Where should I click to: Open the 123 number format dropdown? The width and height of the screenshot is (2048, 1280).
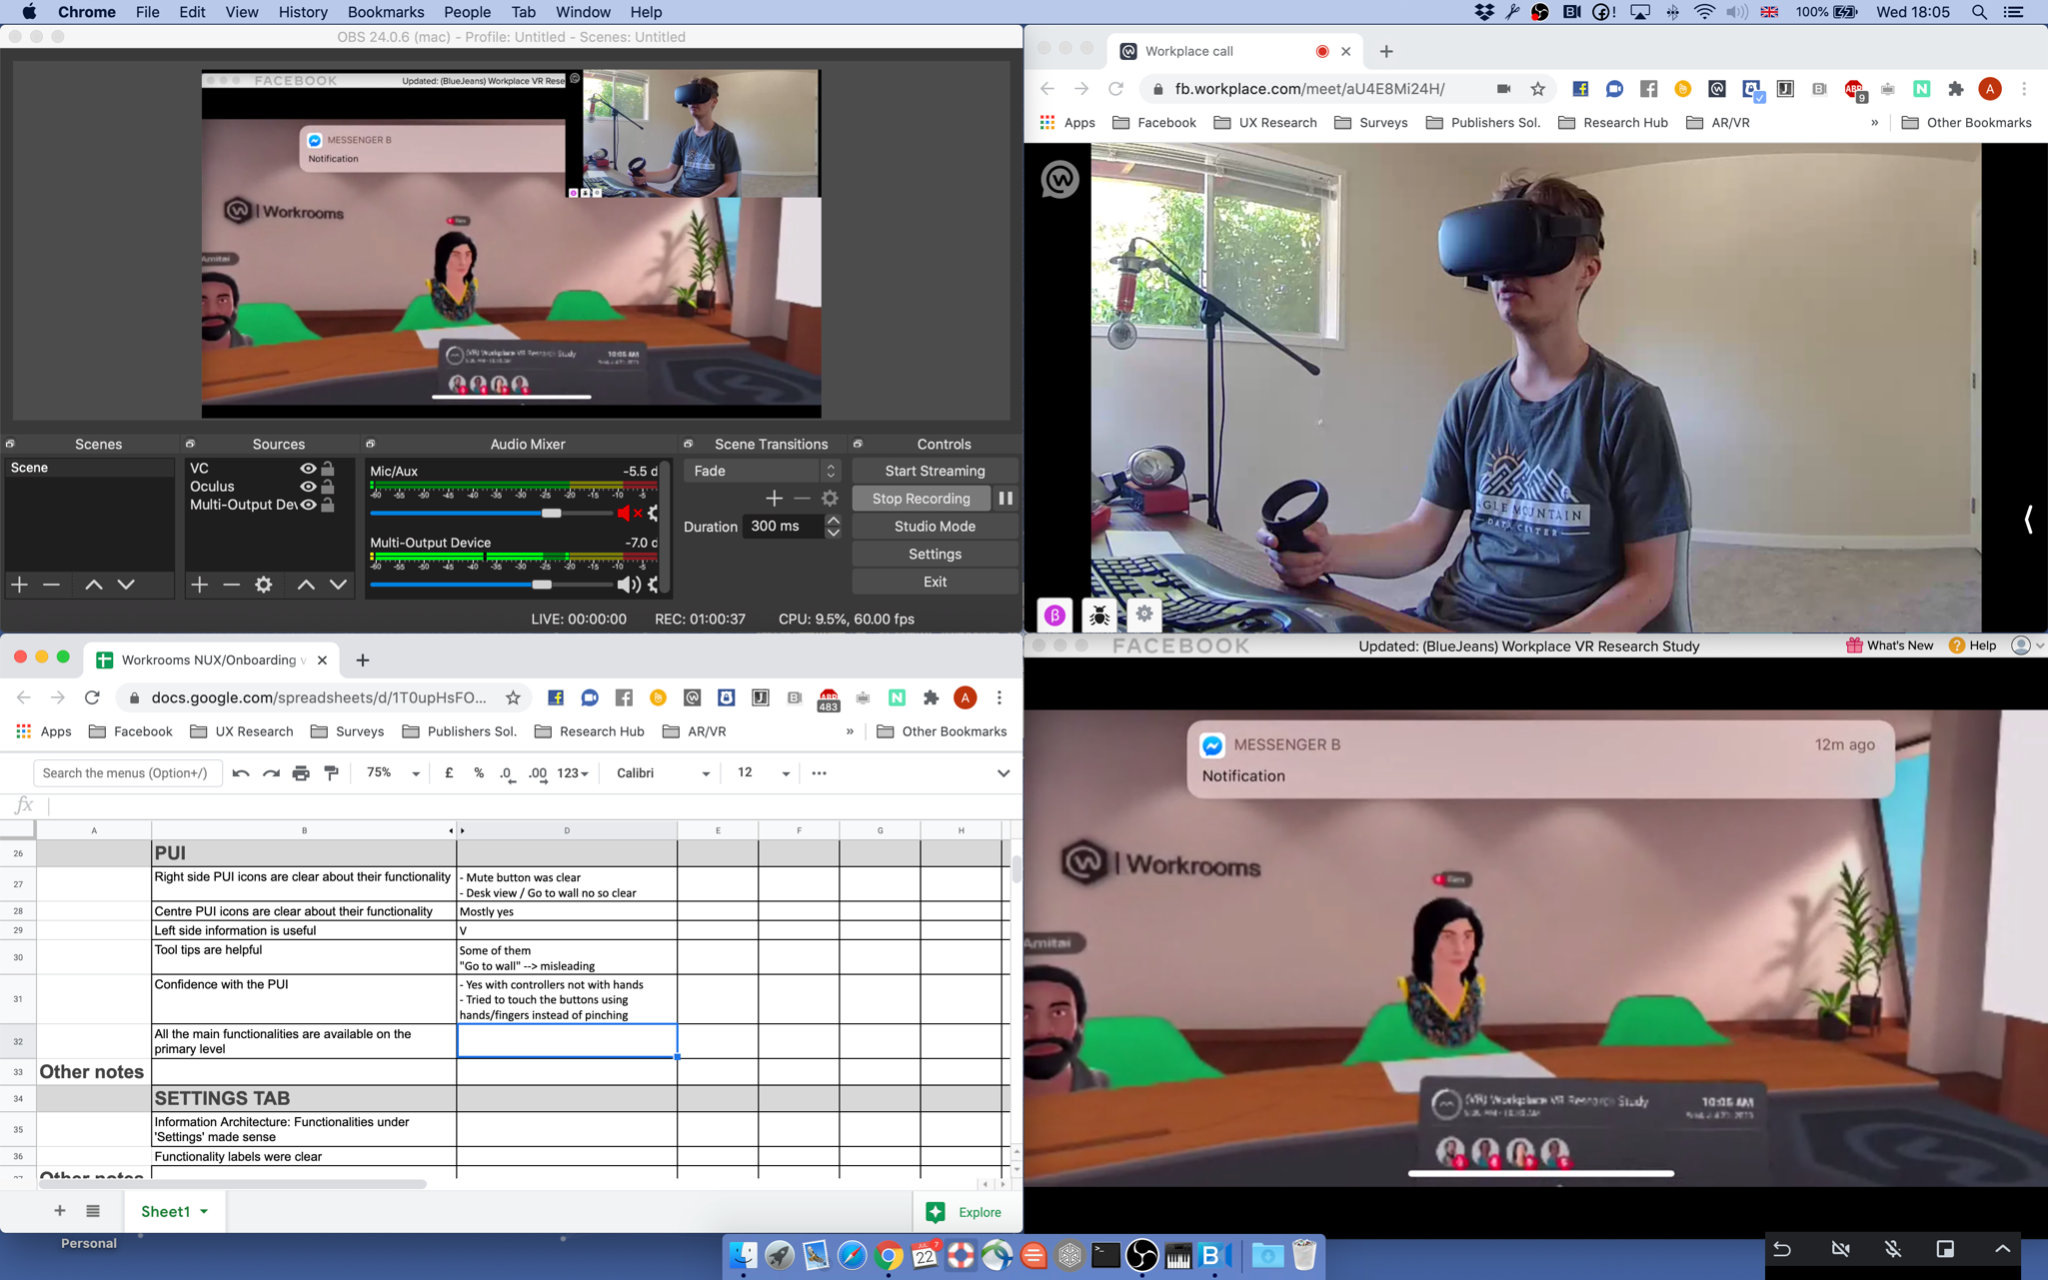click(573, 773)
